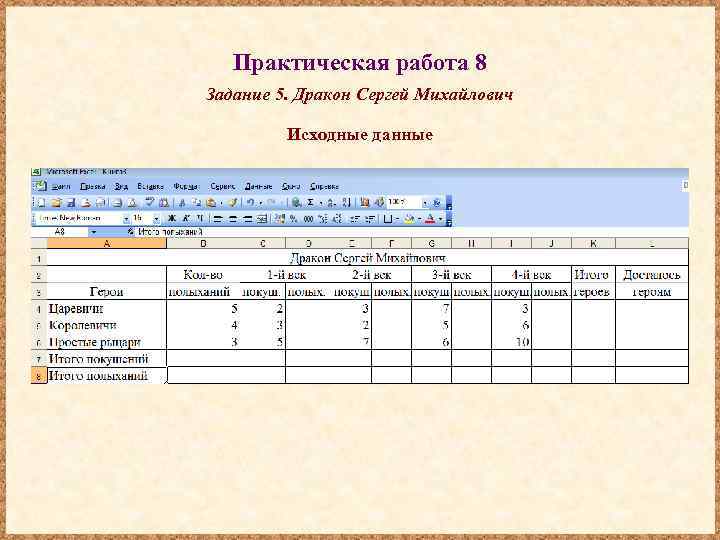Select column K header

point(593,243)
